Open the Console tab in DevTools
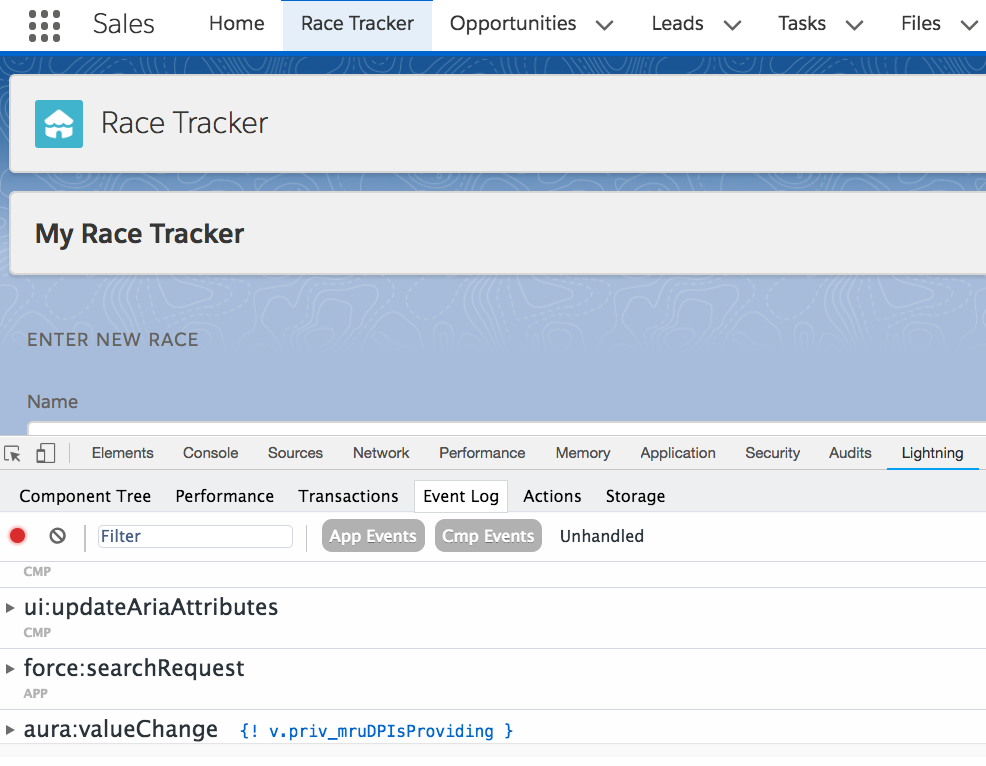986x766 pixels. tap(210, 453)
